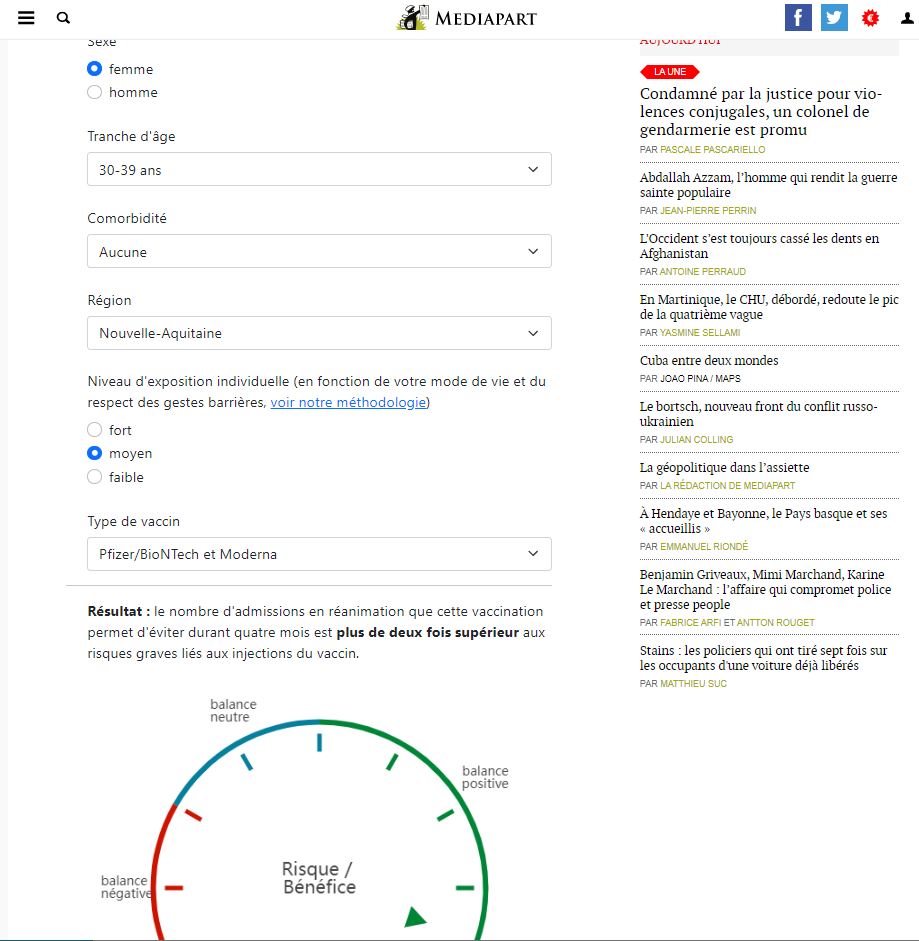Open author link Matthieu Suc

pyautogui.click(x=693, y=684)
